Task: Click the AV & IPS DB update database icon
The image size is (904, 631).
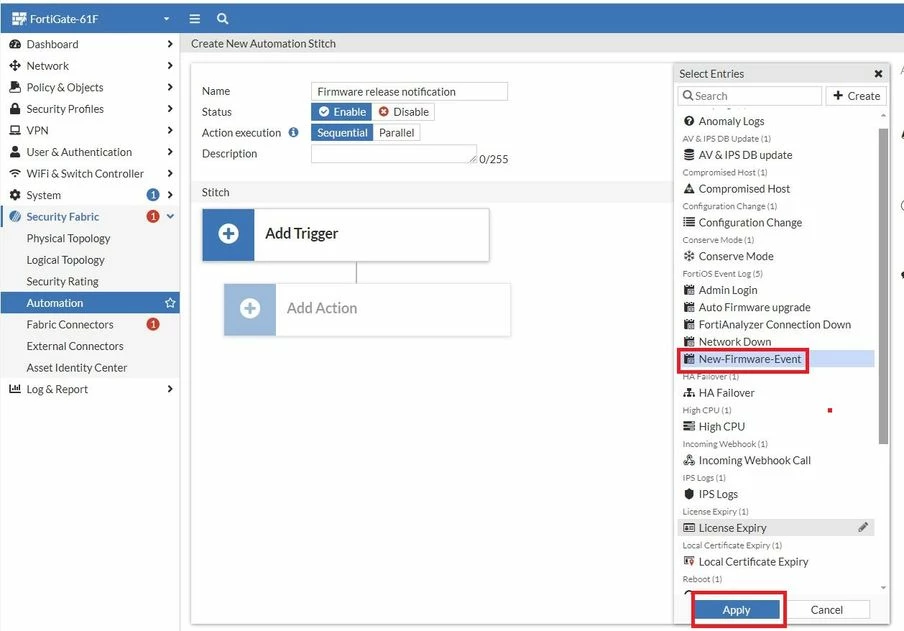Action: (689, 155)
